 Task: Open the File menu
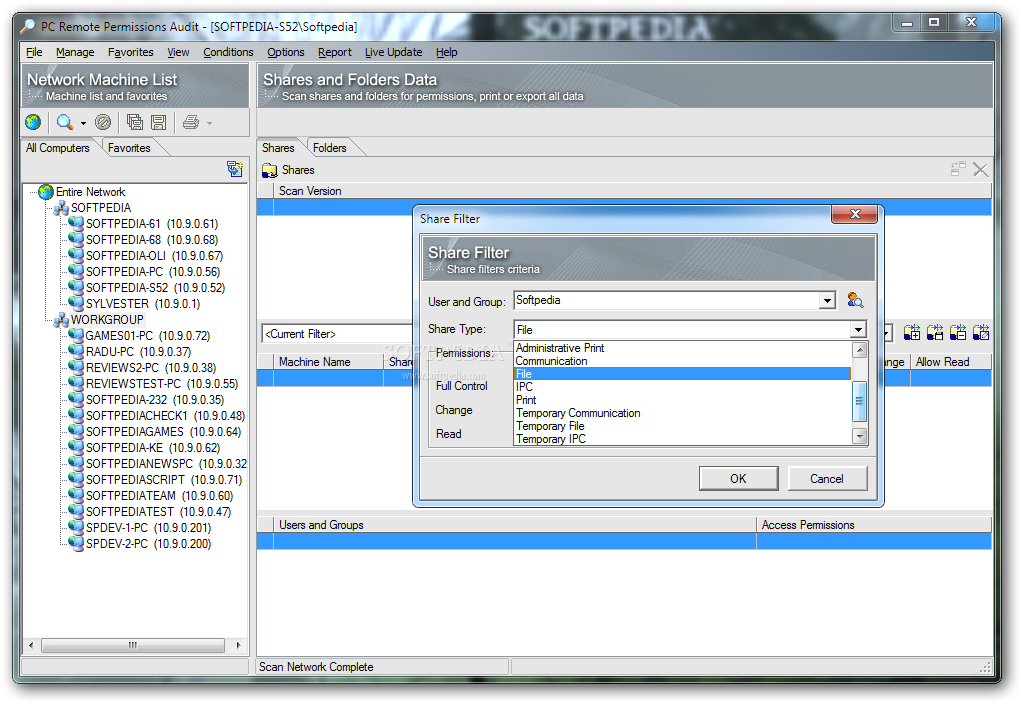coord(34,52)
